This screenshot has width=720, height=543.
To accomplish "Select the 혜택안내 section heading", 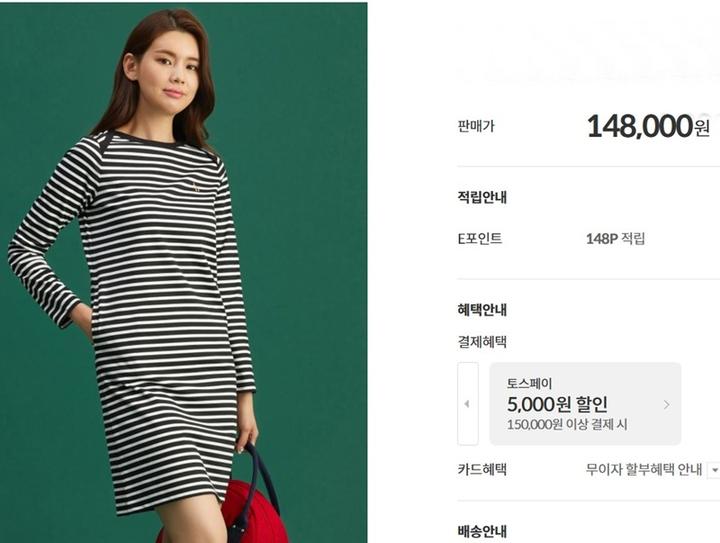I will 482,310.
